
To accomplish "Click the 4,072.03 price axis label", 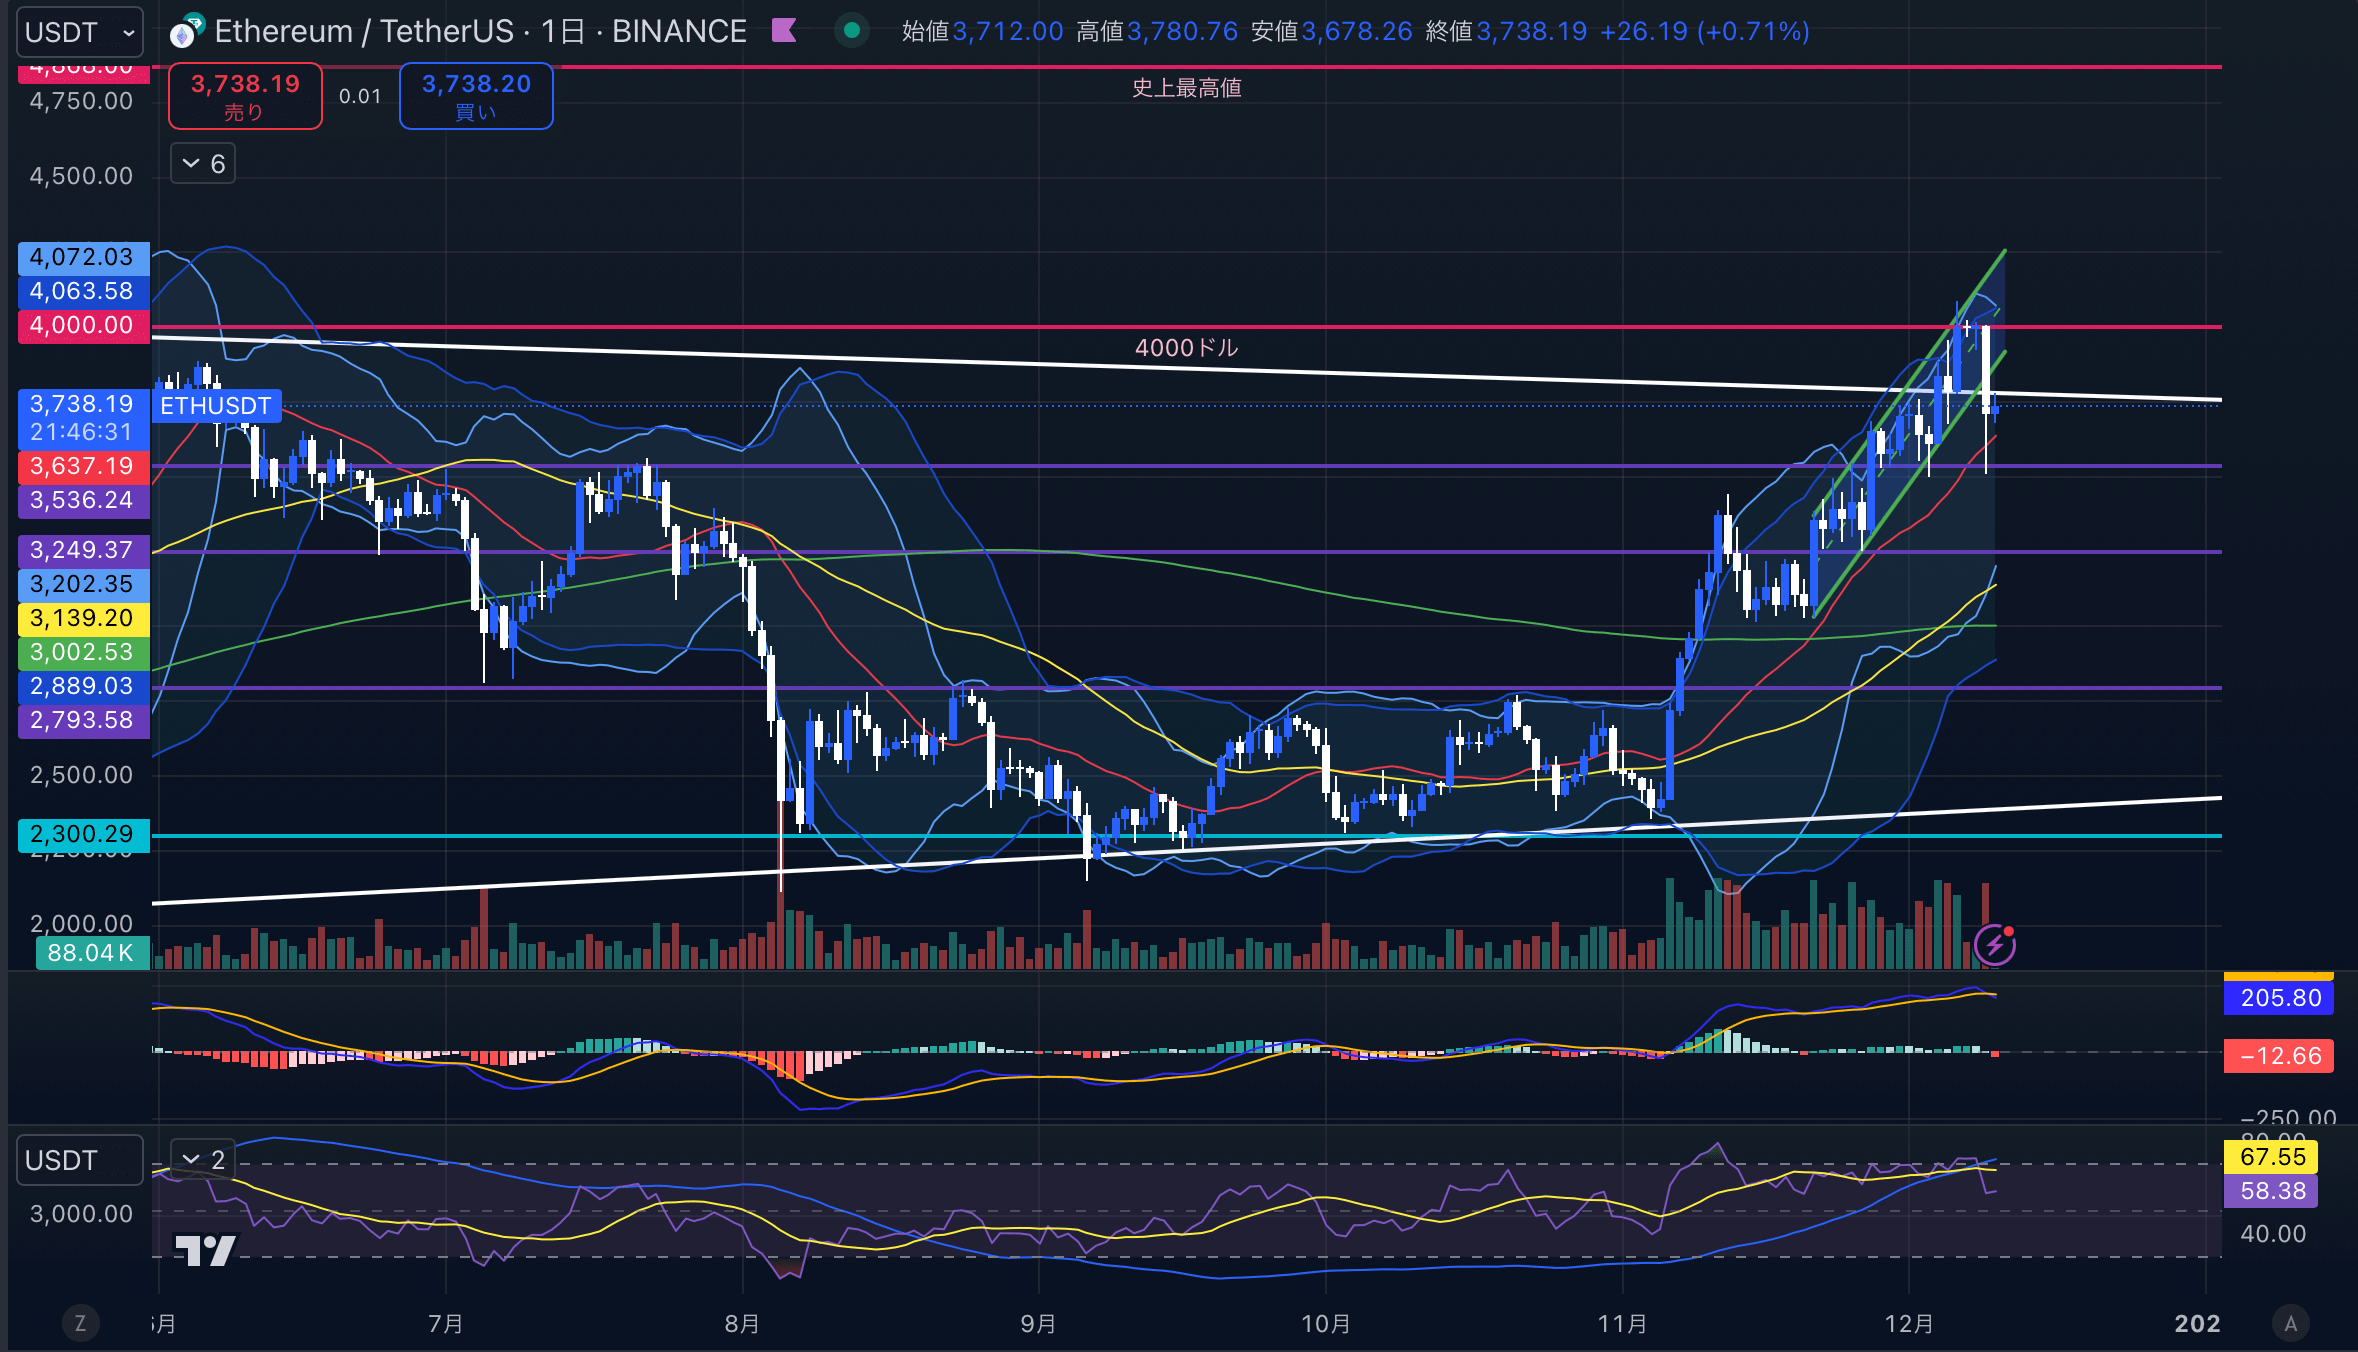I will pyautogui.click(x=83, y=257).
